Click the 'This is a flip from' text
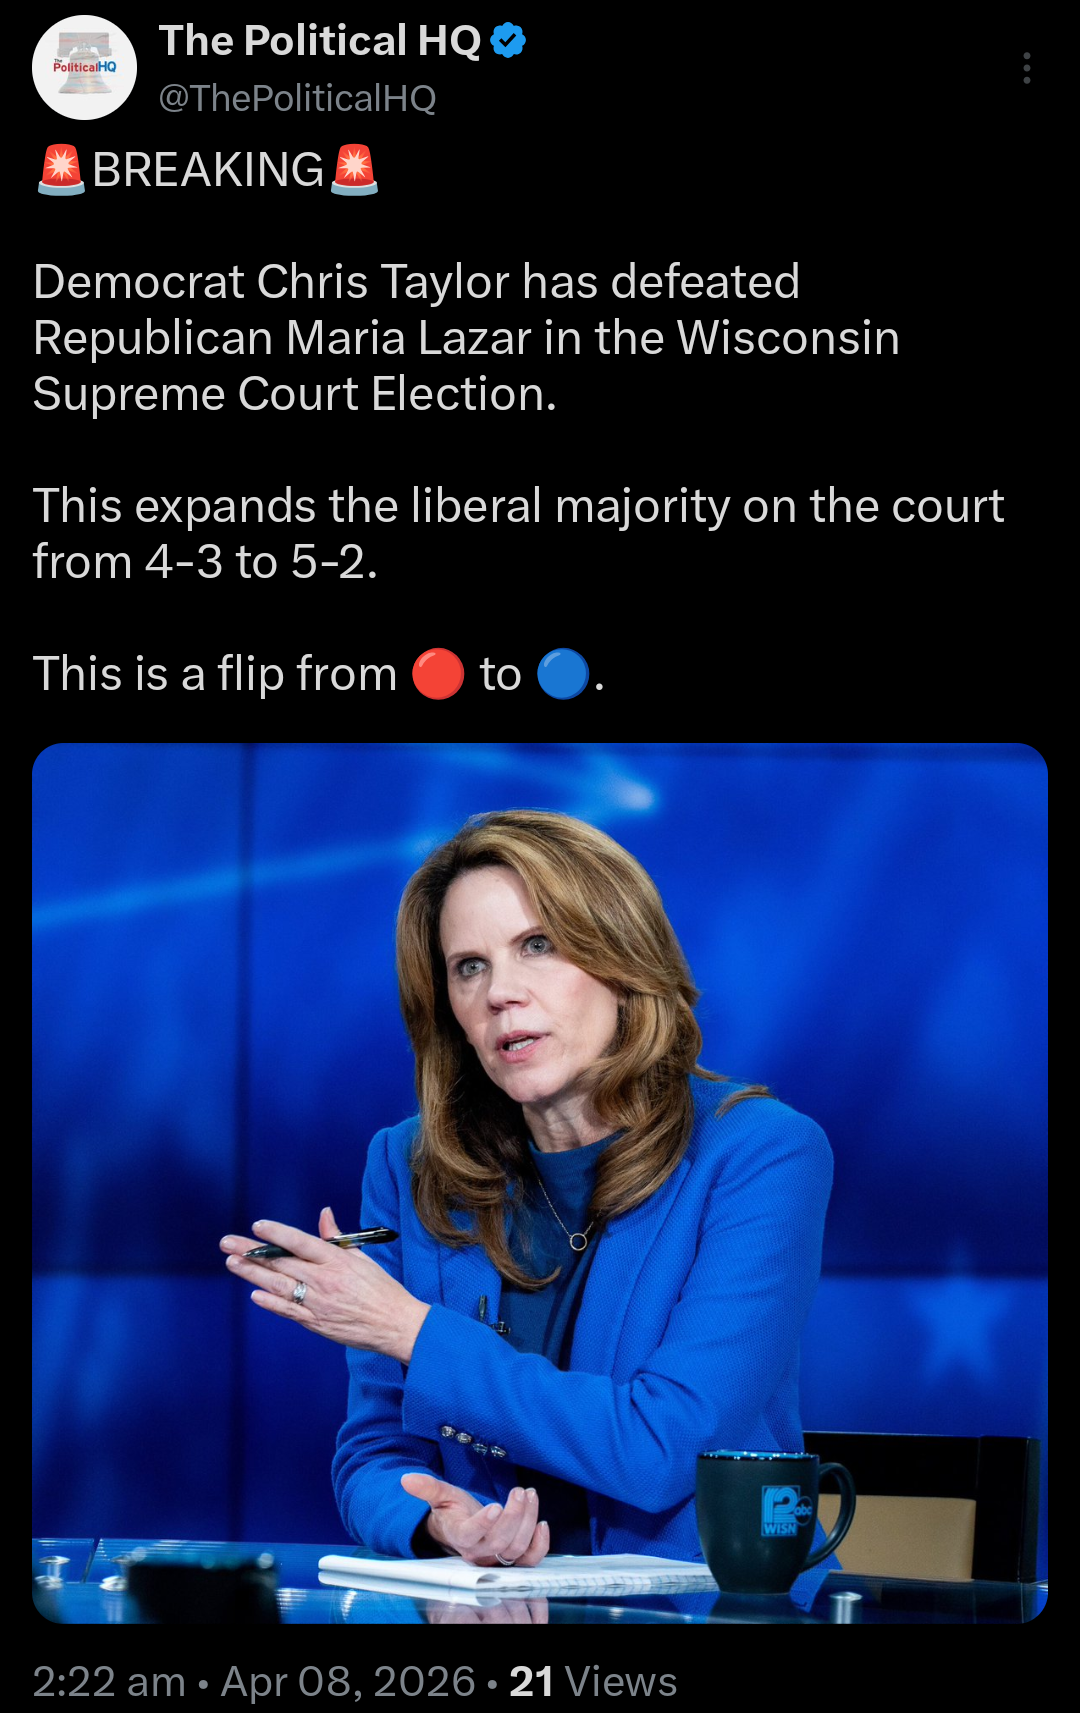The image size is (1080, 1713). [215, 674]
